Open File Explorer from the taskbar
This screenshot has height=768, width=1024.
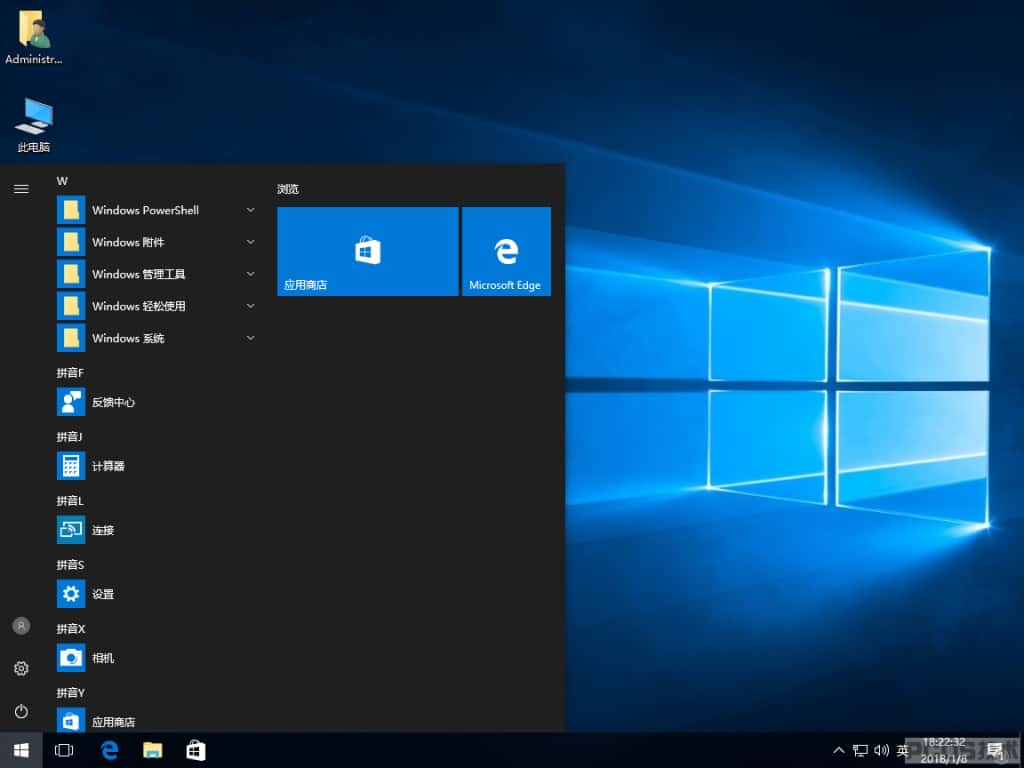click(x=153, y=750)
